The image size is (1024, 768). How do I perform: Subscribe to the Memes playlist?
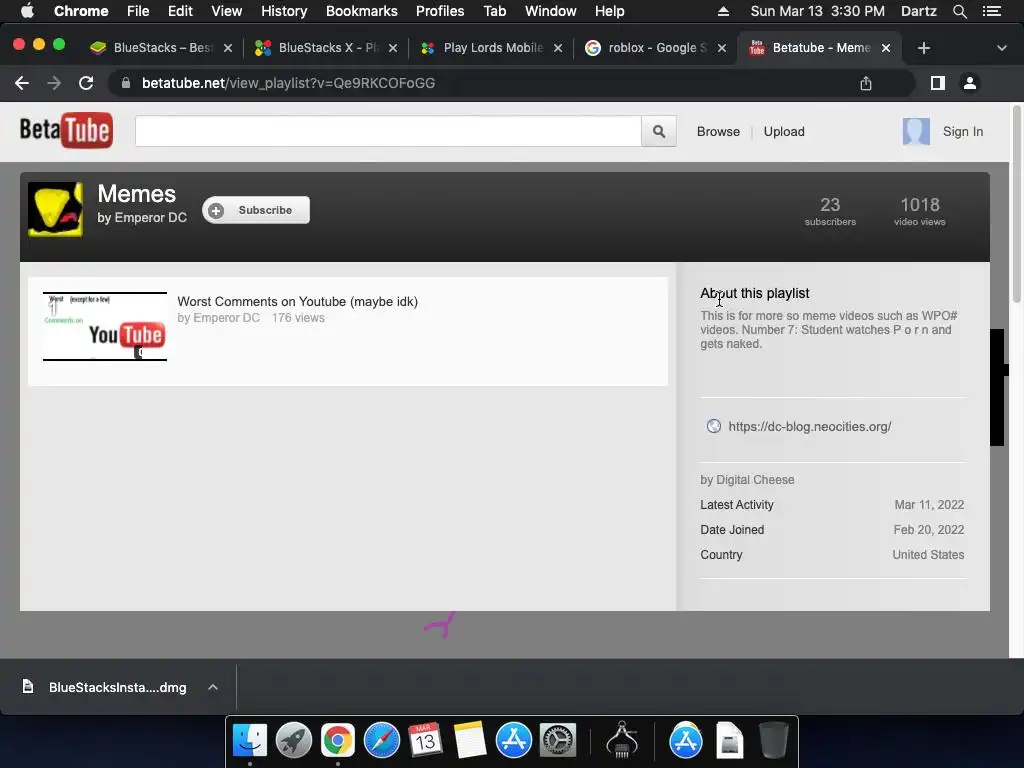point(256,210)
